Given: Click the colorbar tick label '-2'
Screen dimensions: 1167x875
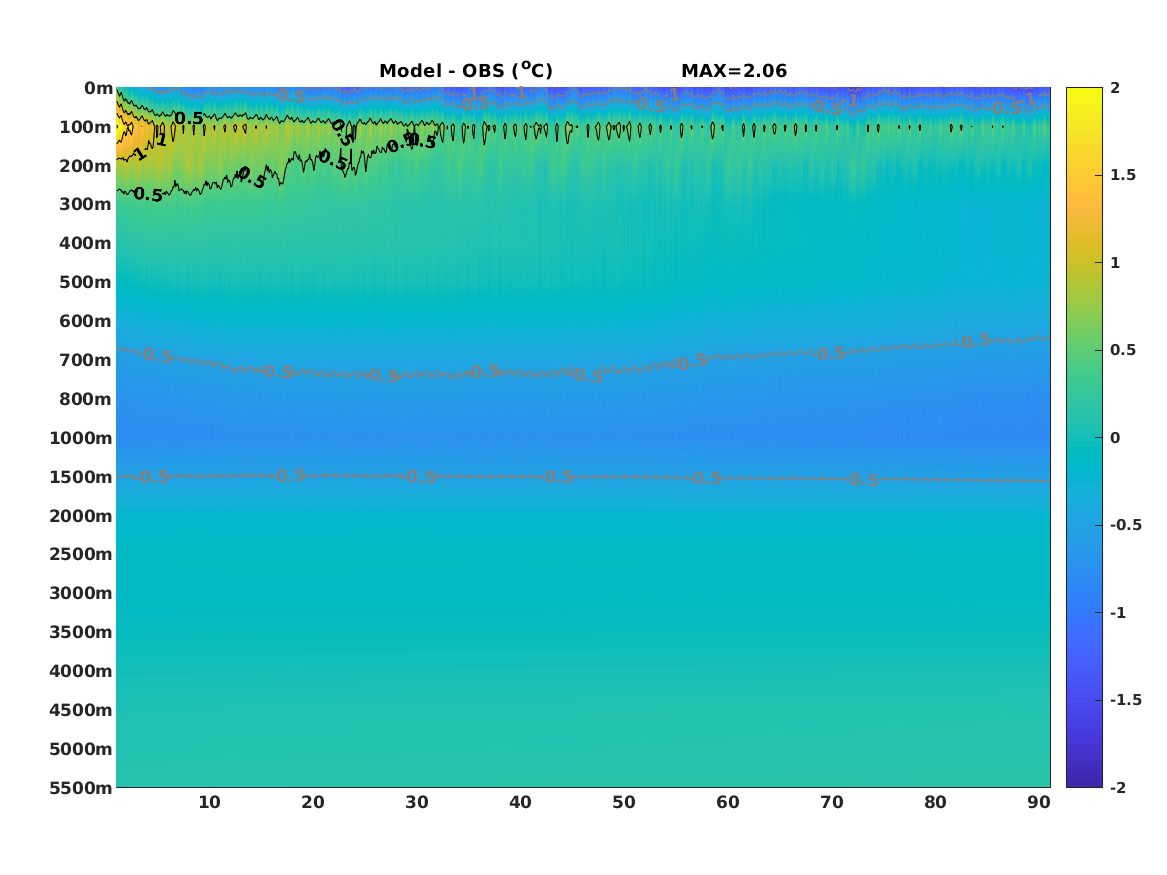Looking at the screenshot, I should coord(1117,788).
